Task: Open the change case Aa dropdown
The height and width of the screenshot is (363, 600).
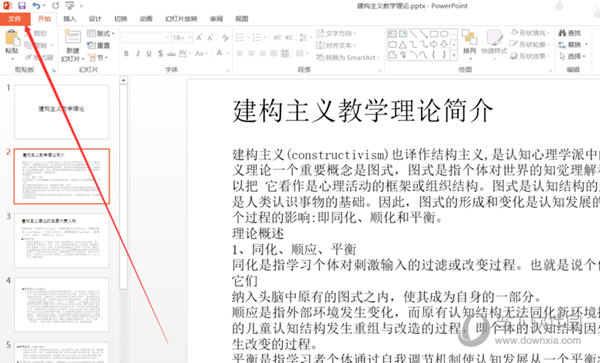Action: pos(200,54)
